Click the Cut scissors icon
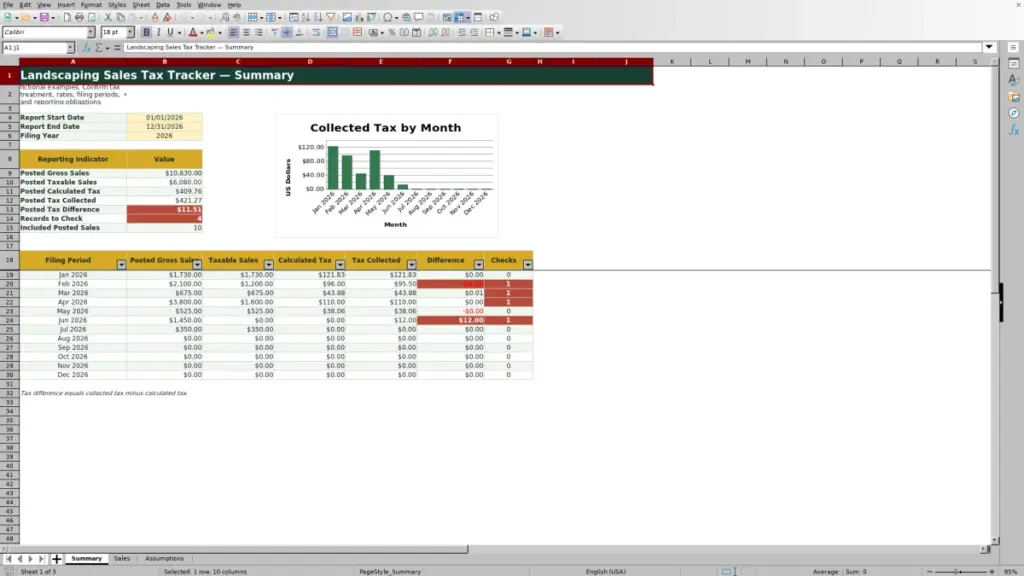This screenshot has width=1024, height=576. (108, 18)
